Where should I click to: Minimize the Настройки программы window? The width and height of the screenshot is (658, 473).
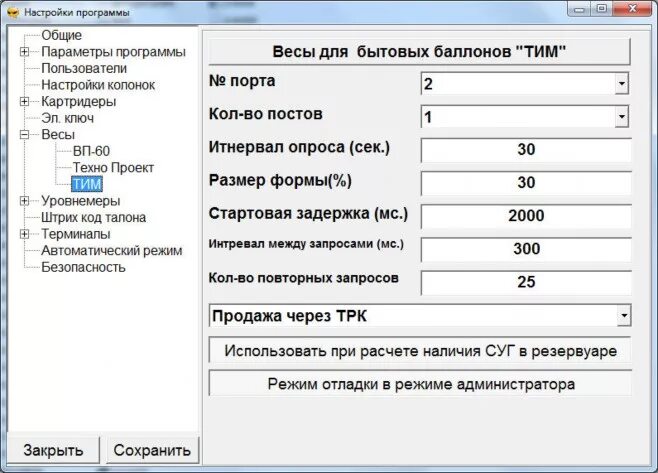coord(580,9)
